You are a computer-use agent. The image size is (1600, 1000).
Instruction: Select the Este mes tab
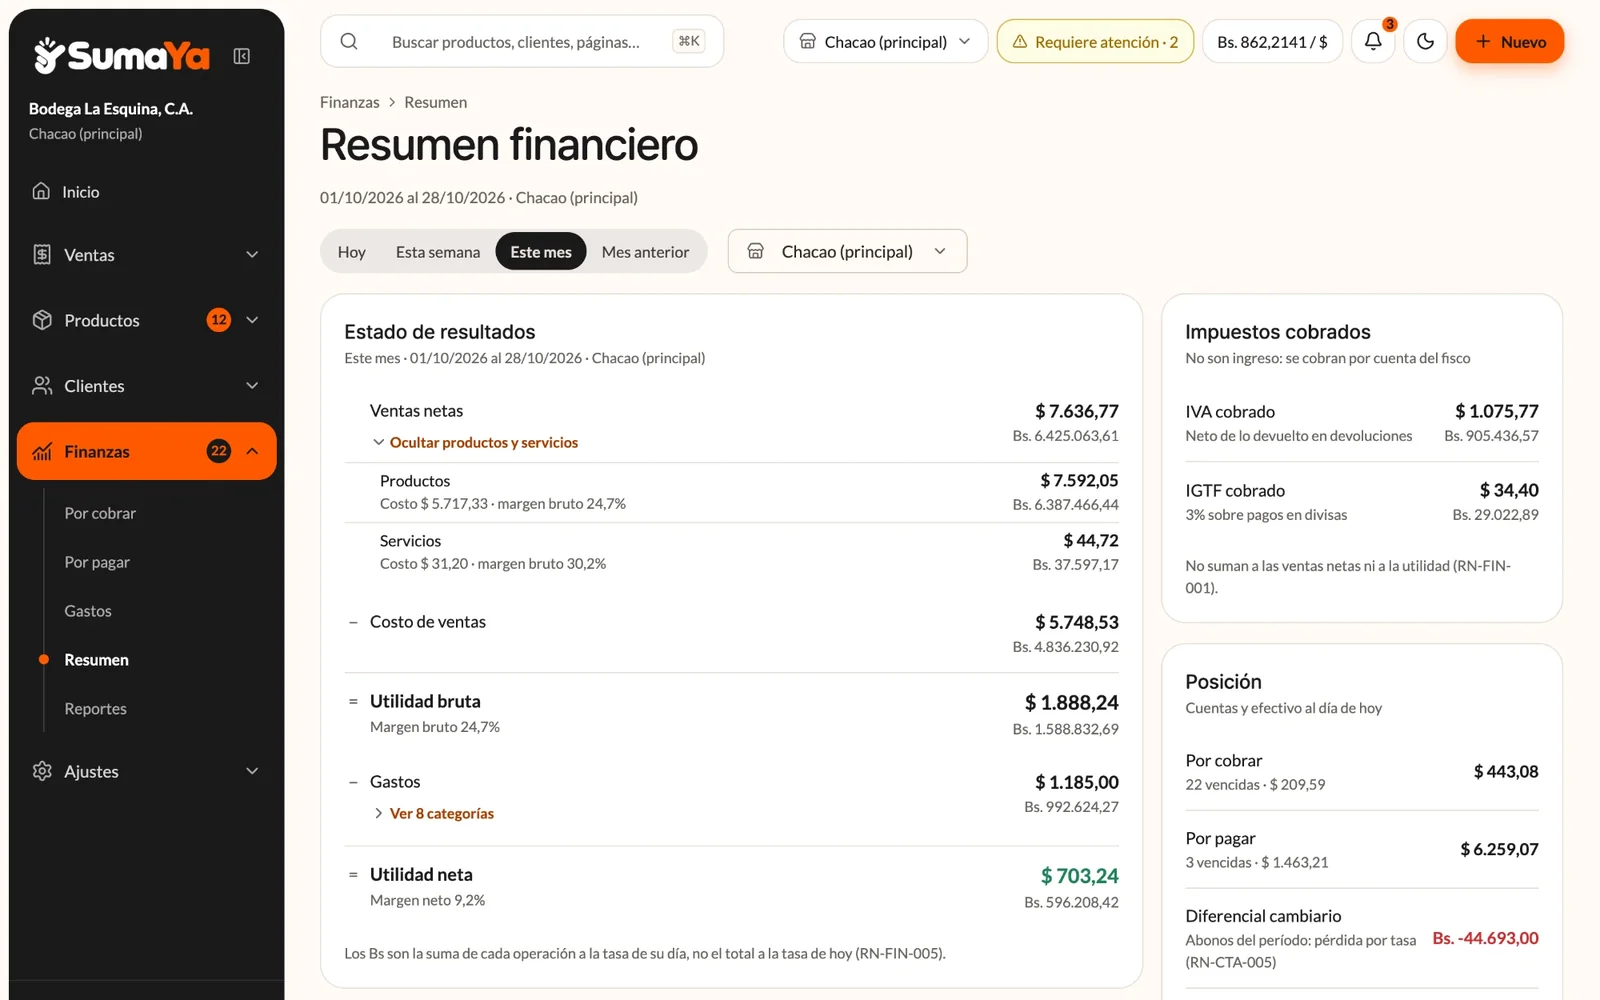pos(541,251)
